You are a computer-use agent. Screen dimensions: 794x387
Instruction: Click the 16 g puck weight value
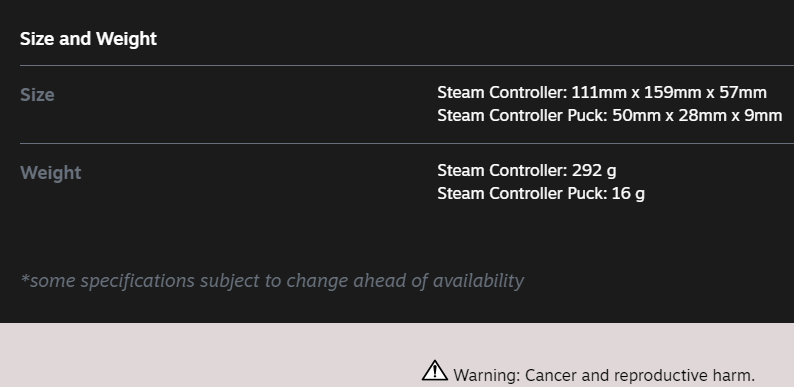(628, 194)
